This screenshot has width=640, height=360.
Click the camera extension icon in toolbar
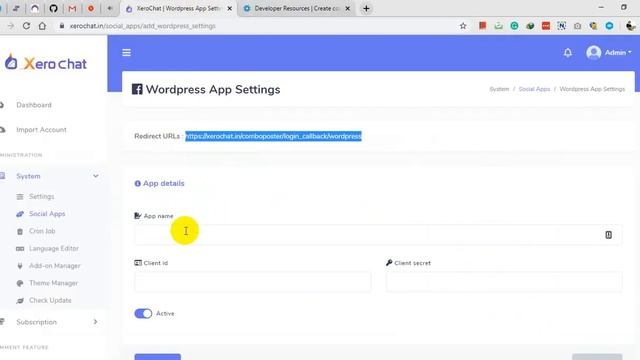[x=577, y=26]
